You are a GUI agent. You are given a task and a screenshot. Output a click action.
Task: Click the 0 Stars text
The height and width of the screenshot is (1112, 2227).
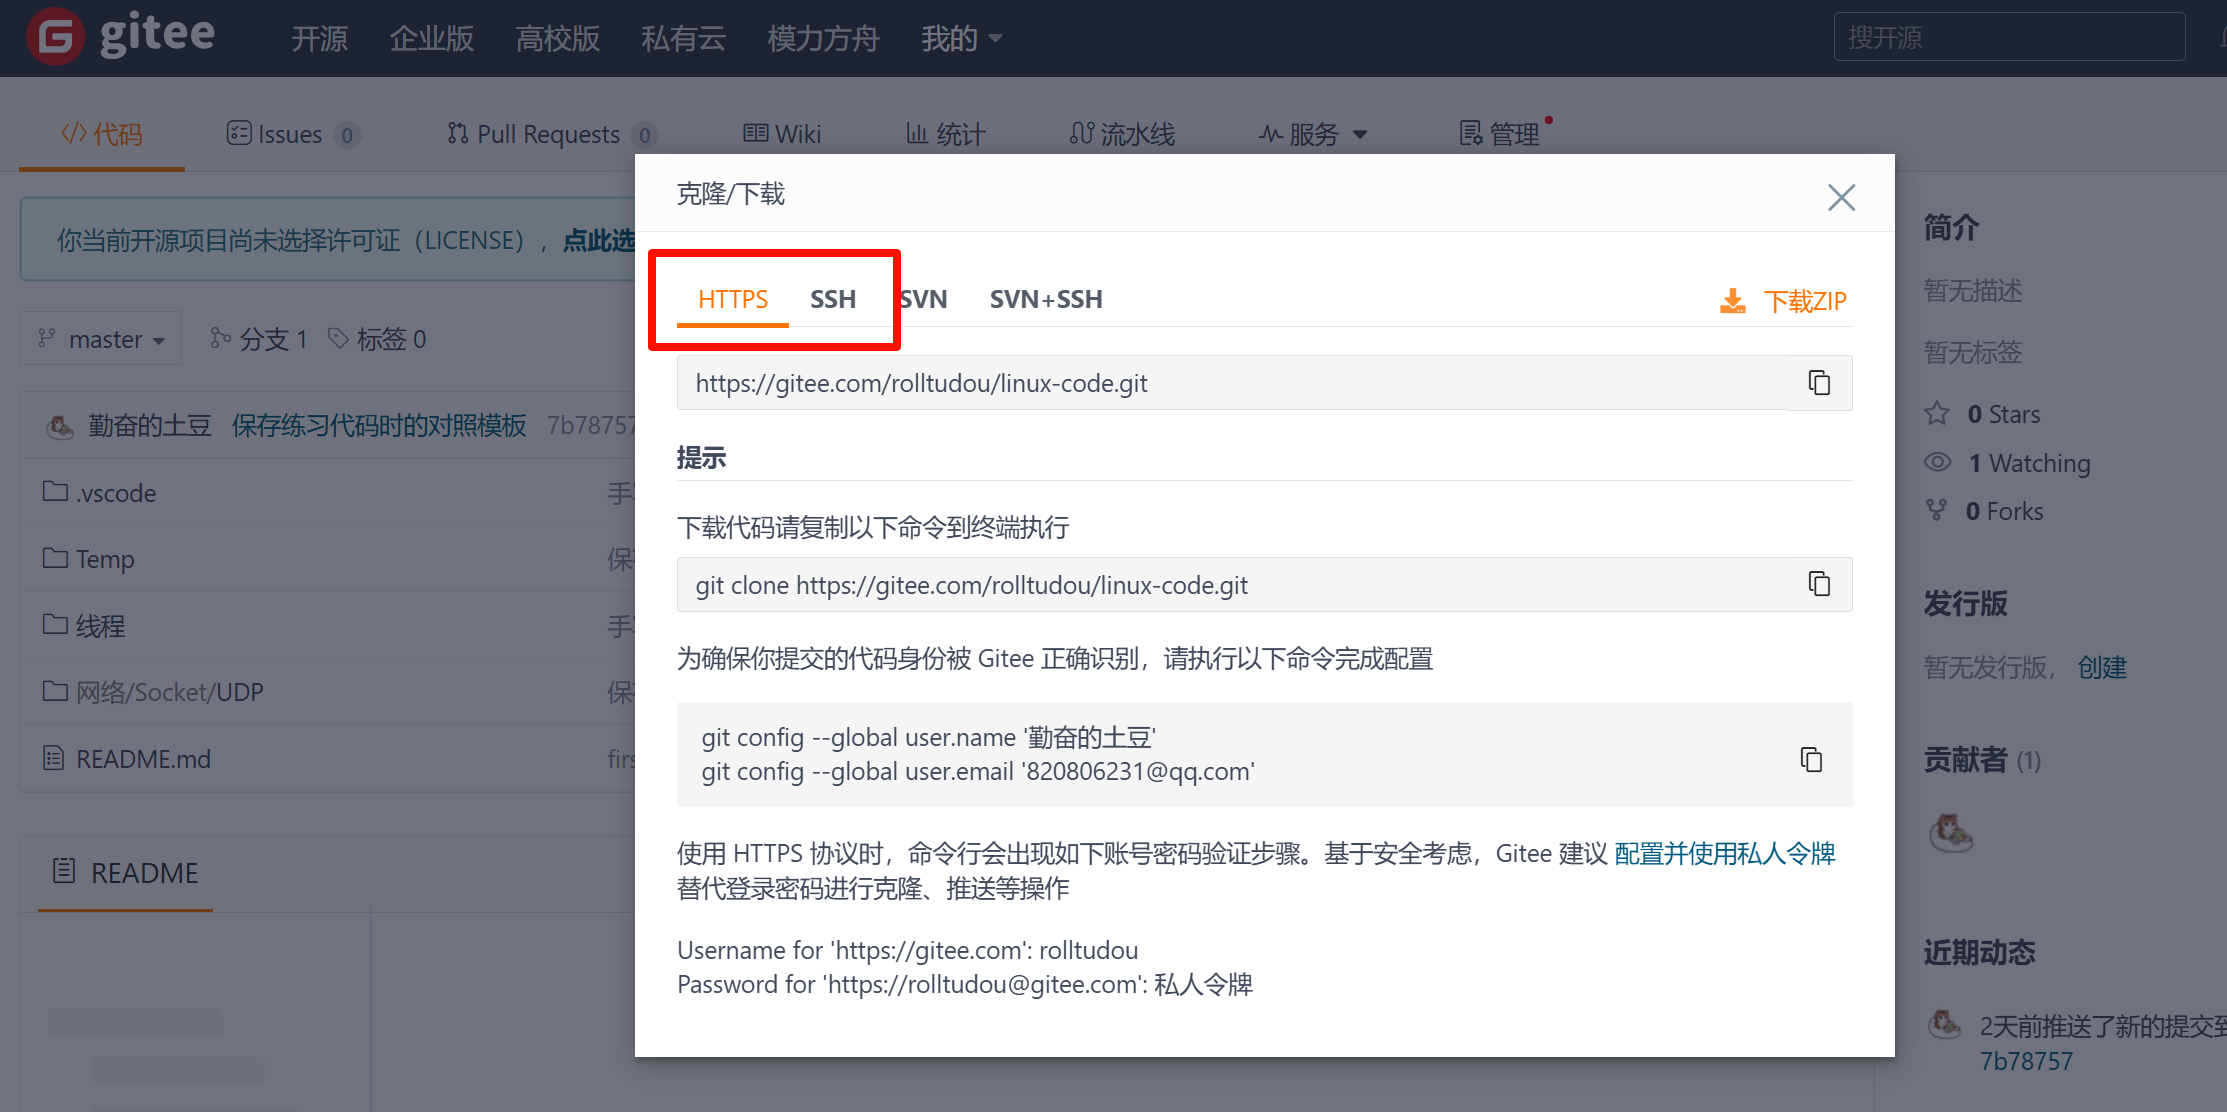2004,414
